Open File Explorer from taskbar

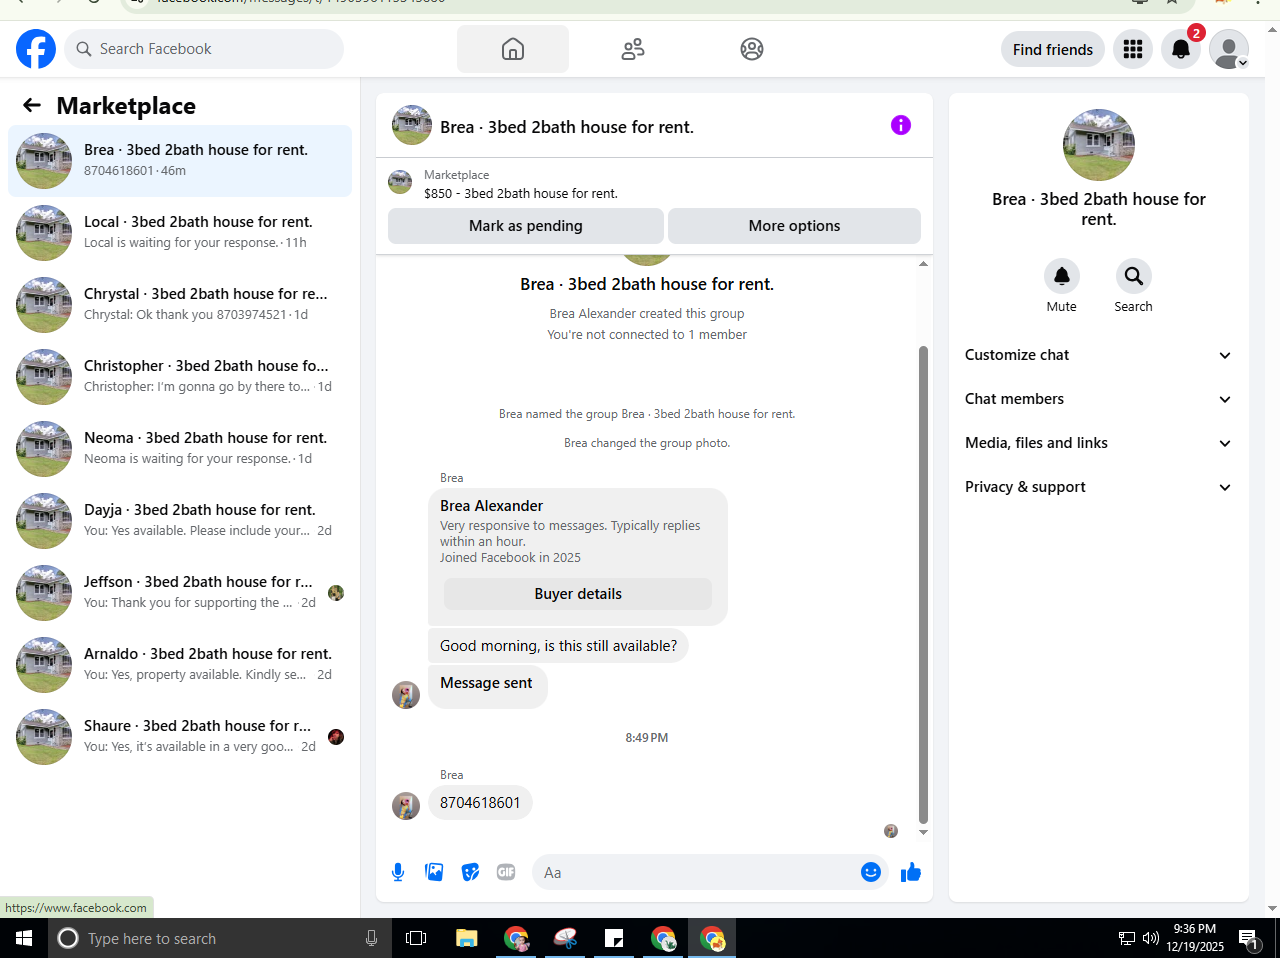coord(467,938)
